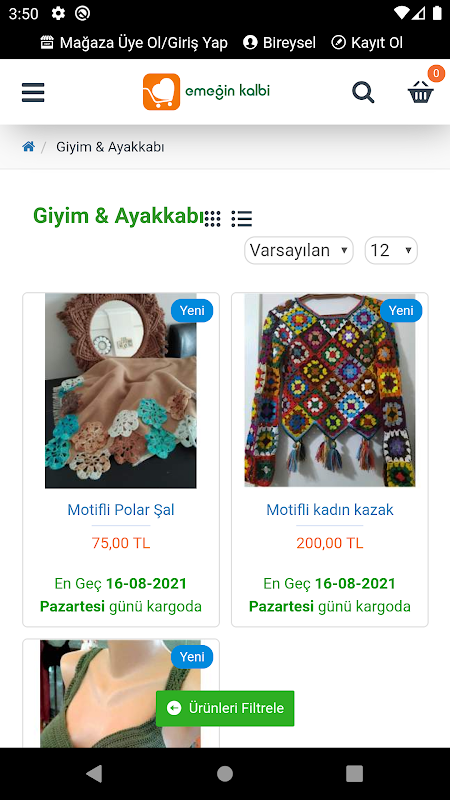The height and width of the screenshot is (800, 450).
Task: View the Motifli Polar Şal product image
Action: (x=121, y=391)
